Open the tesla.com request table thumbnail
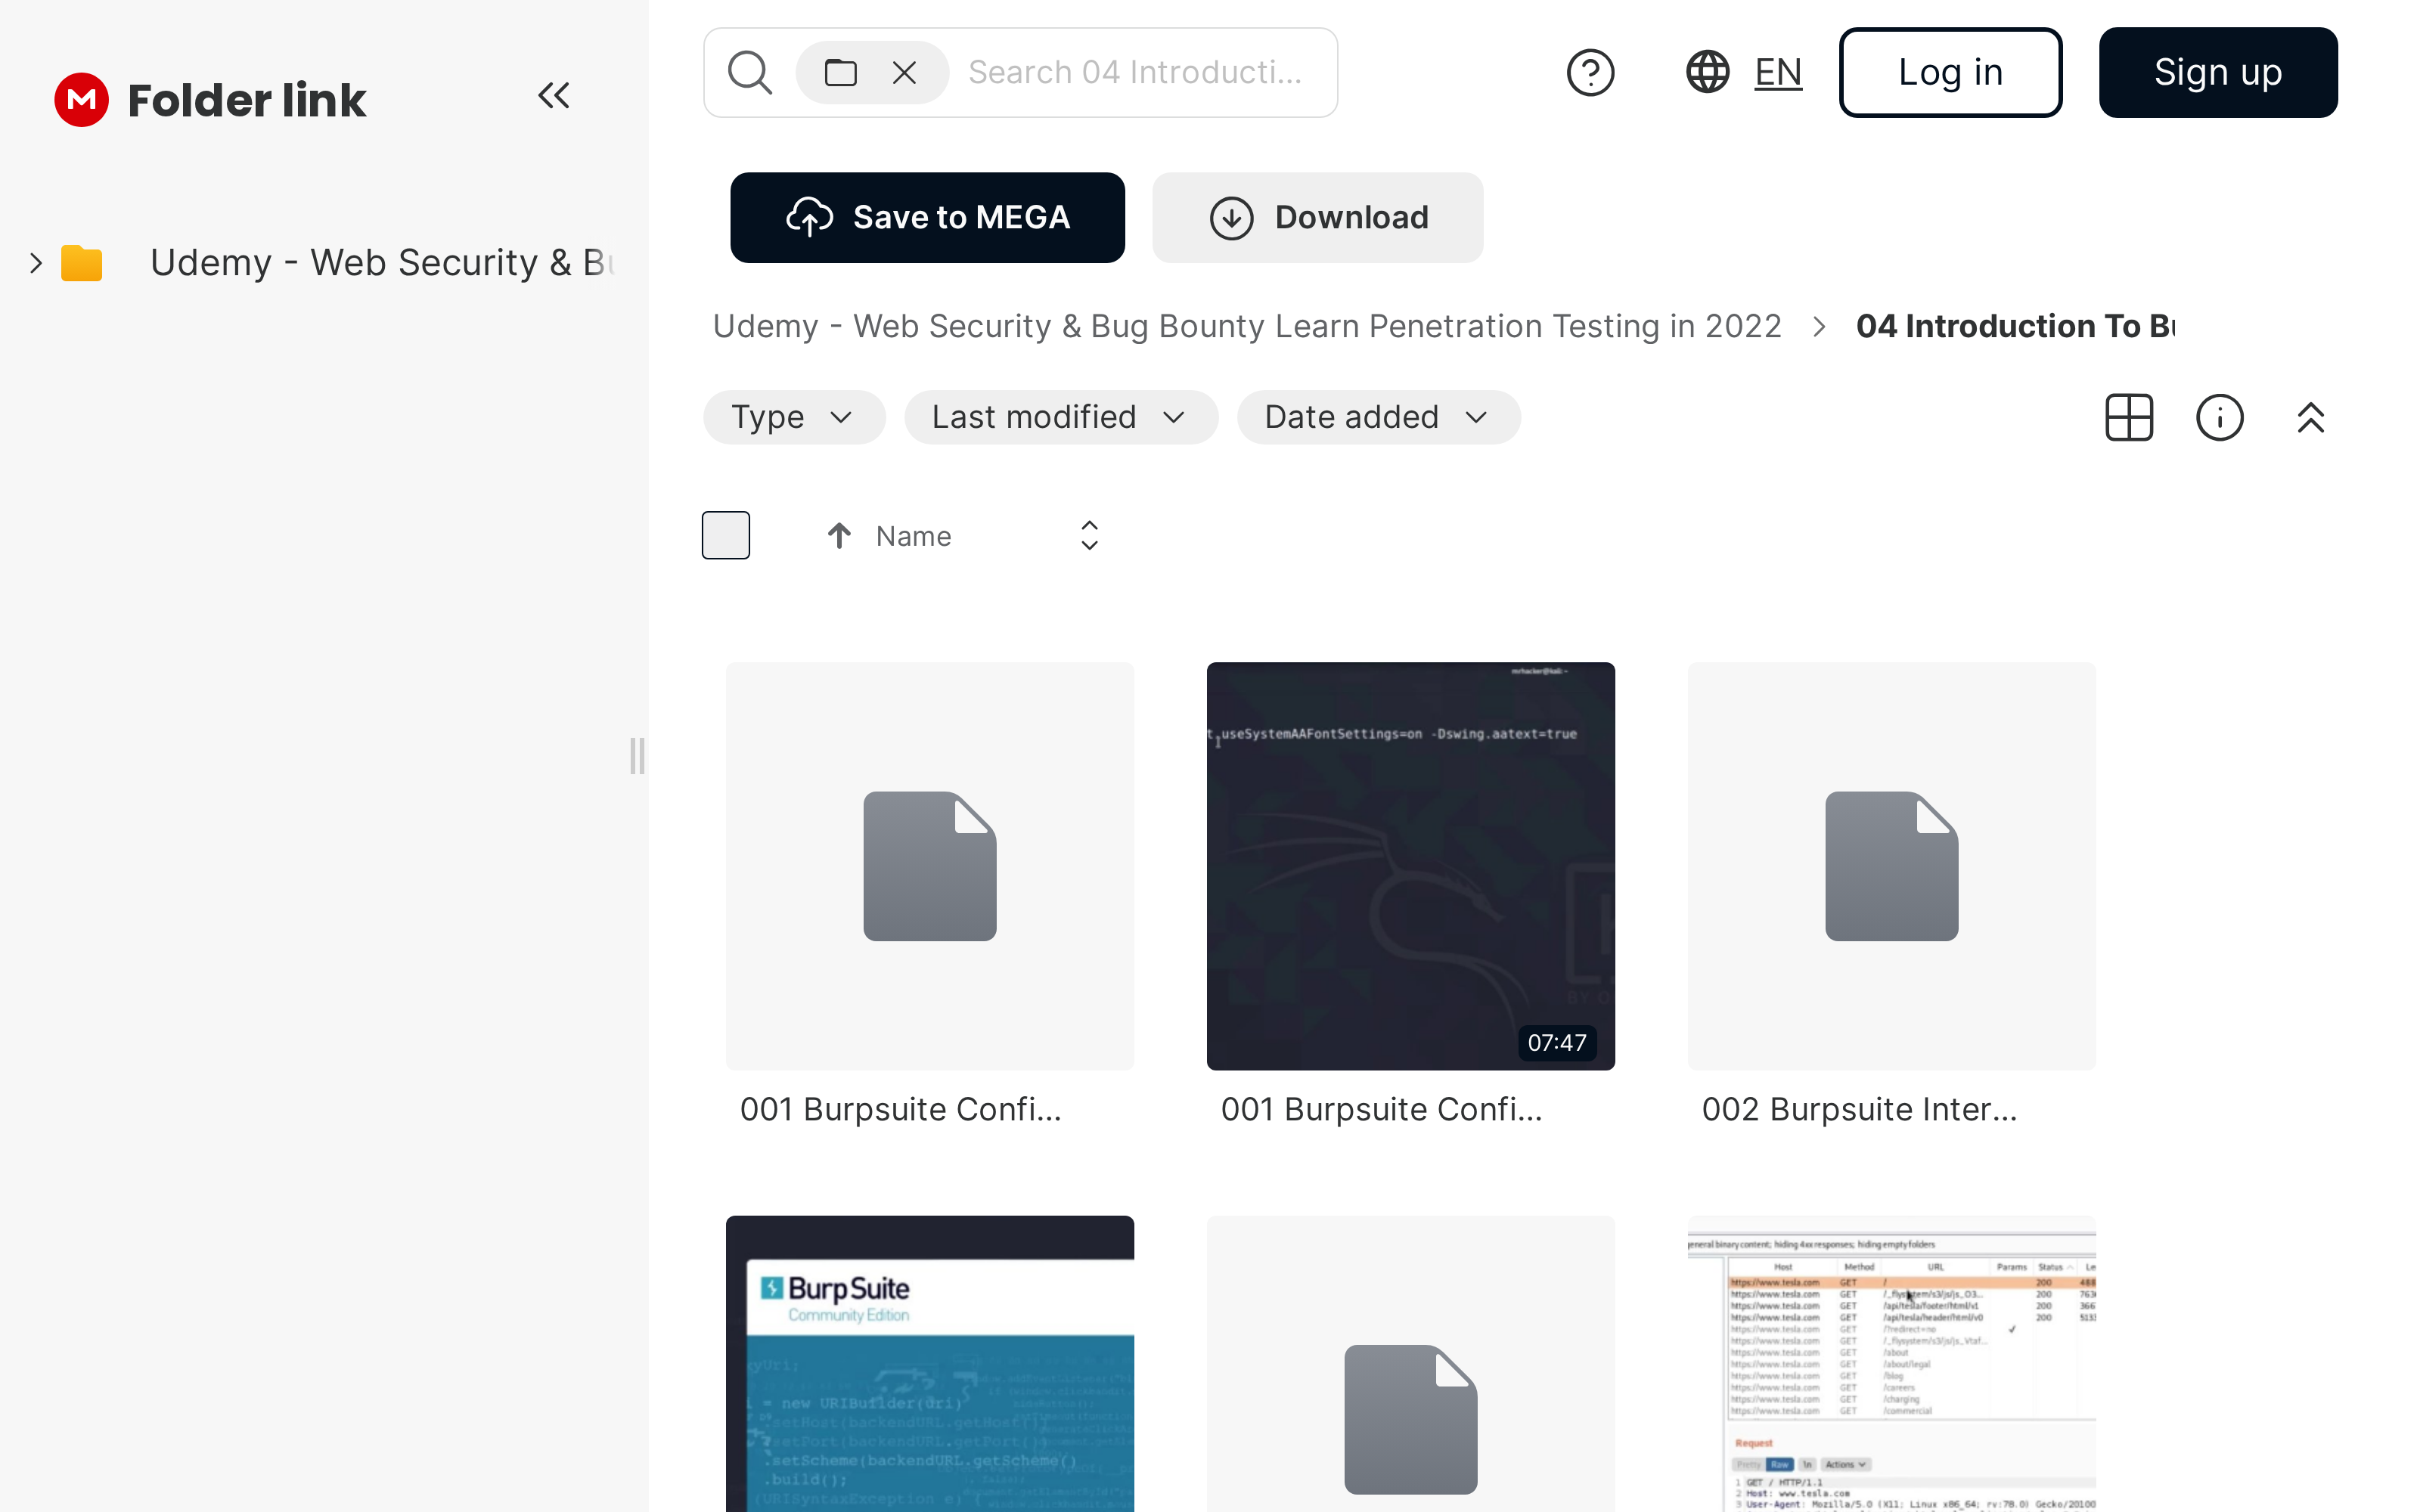 click(x=1892, y=1364)
